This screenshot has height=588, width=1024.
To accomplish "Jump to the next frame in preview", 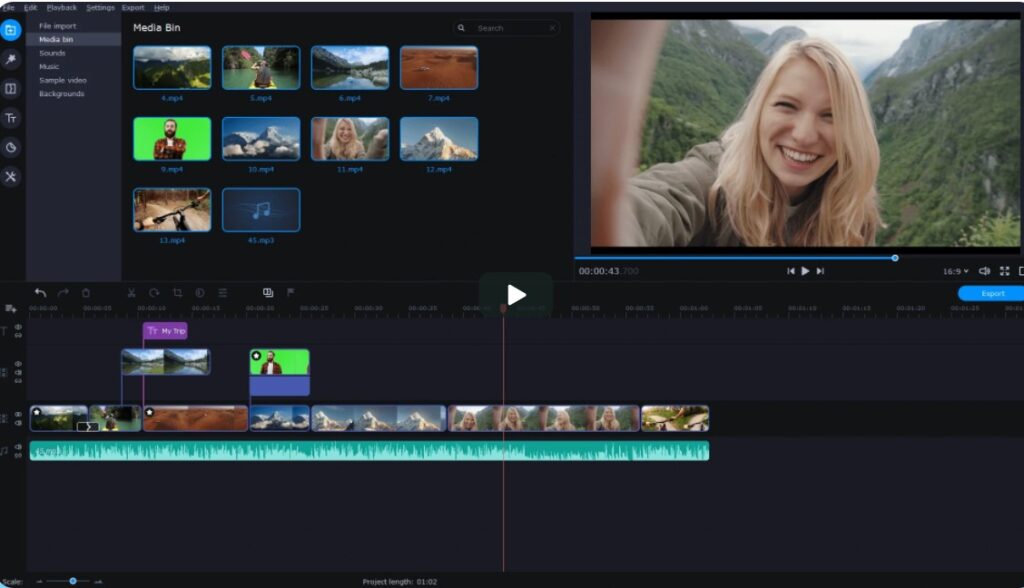I will (820, 271).
